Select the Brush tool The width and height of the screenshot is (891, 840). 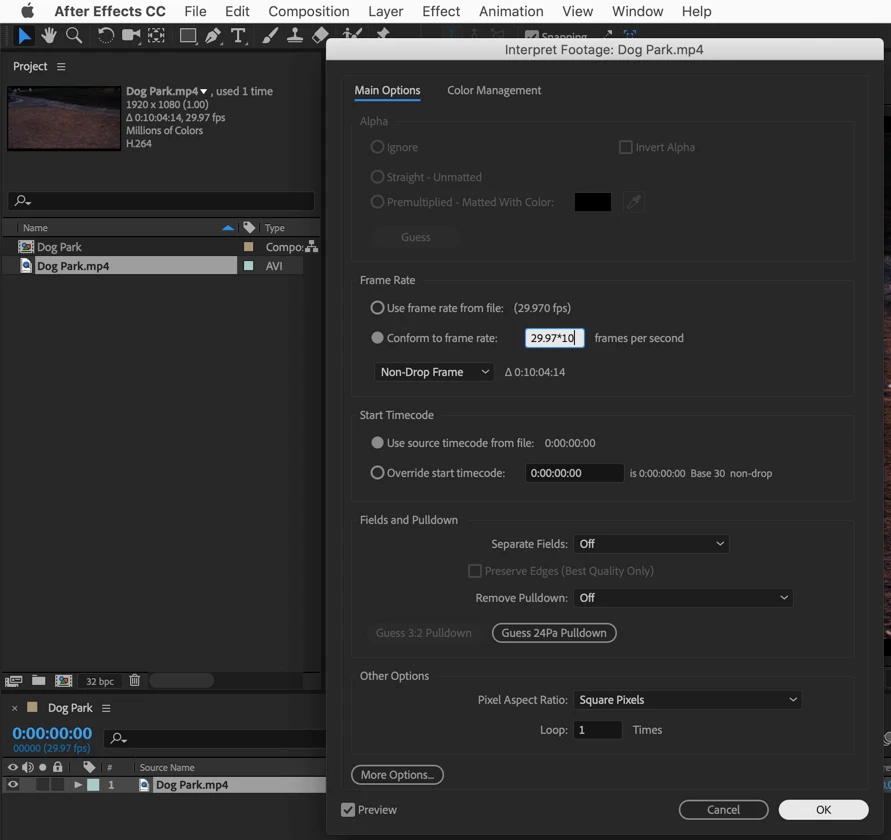[270, 36]
